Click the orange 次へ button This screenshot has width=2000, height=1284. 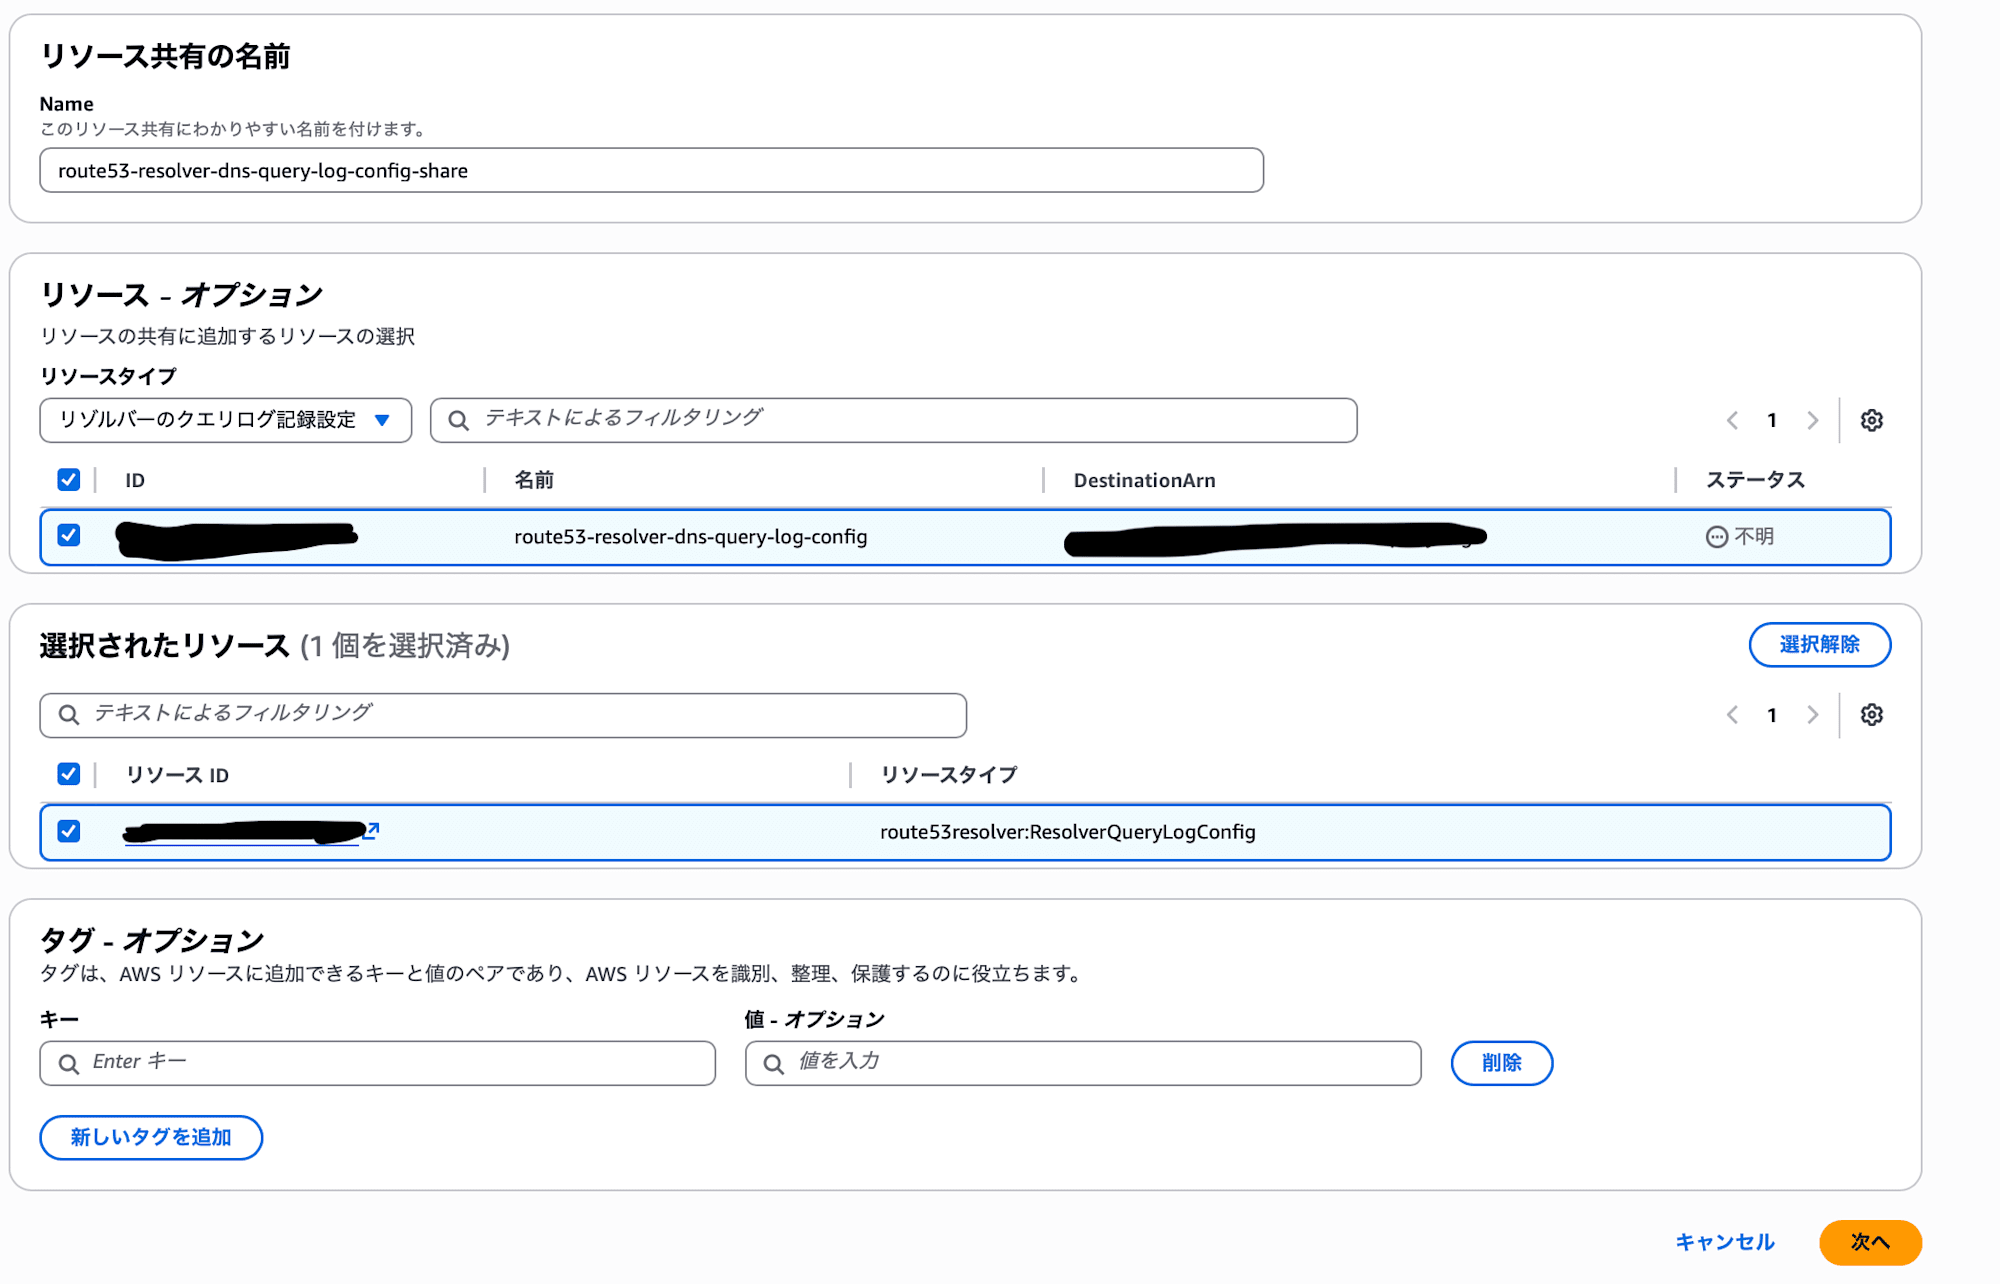[x=1869, y=1242]
